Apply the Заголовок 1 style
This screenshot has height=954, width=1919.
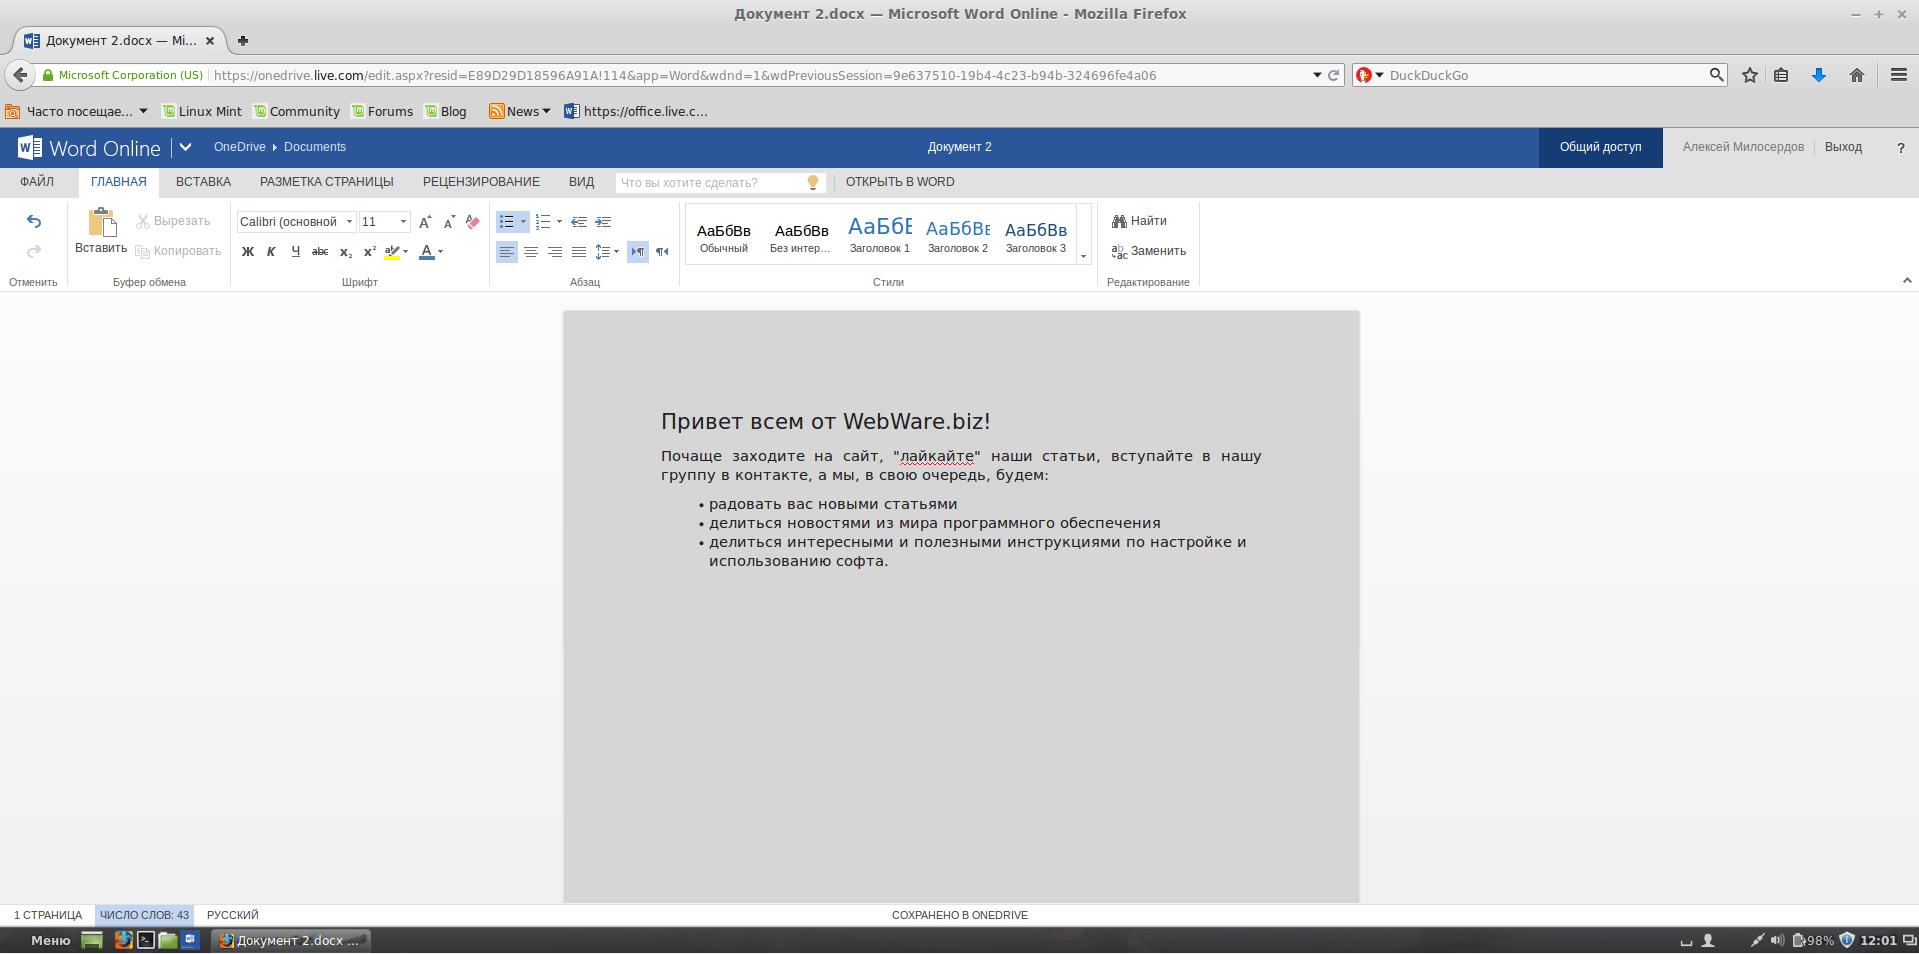(880, 235)
